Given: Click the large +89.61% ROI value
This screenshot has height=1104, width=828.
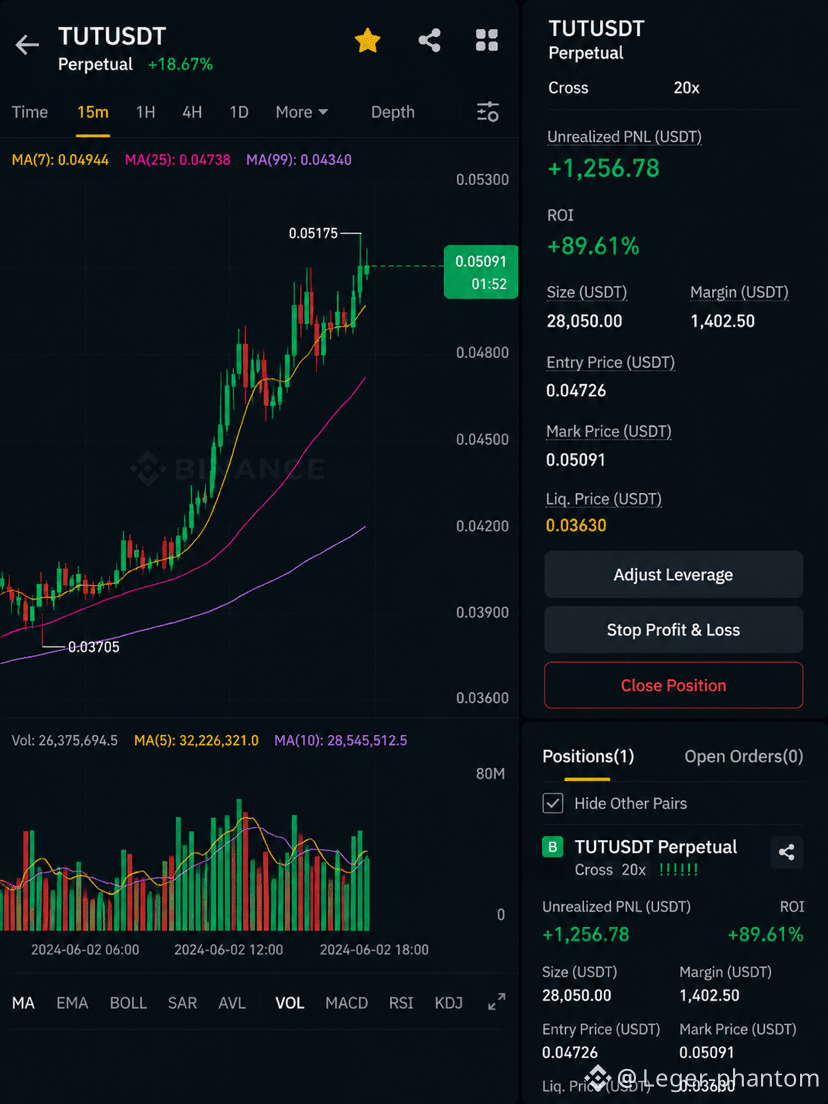Looking at the screenshot, I should click(594, 246).
